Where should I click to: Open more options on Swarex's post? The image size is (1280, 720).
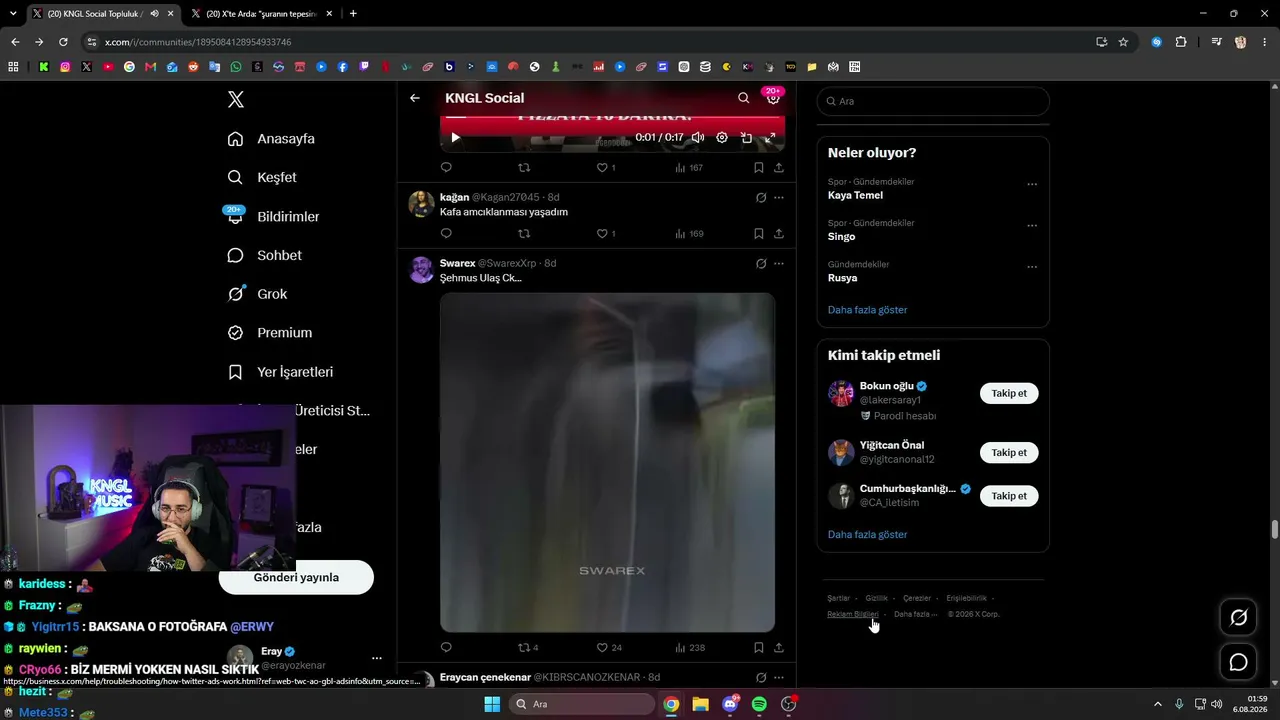(x=779, y=264)
